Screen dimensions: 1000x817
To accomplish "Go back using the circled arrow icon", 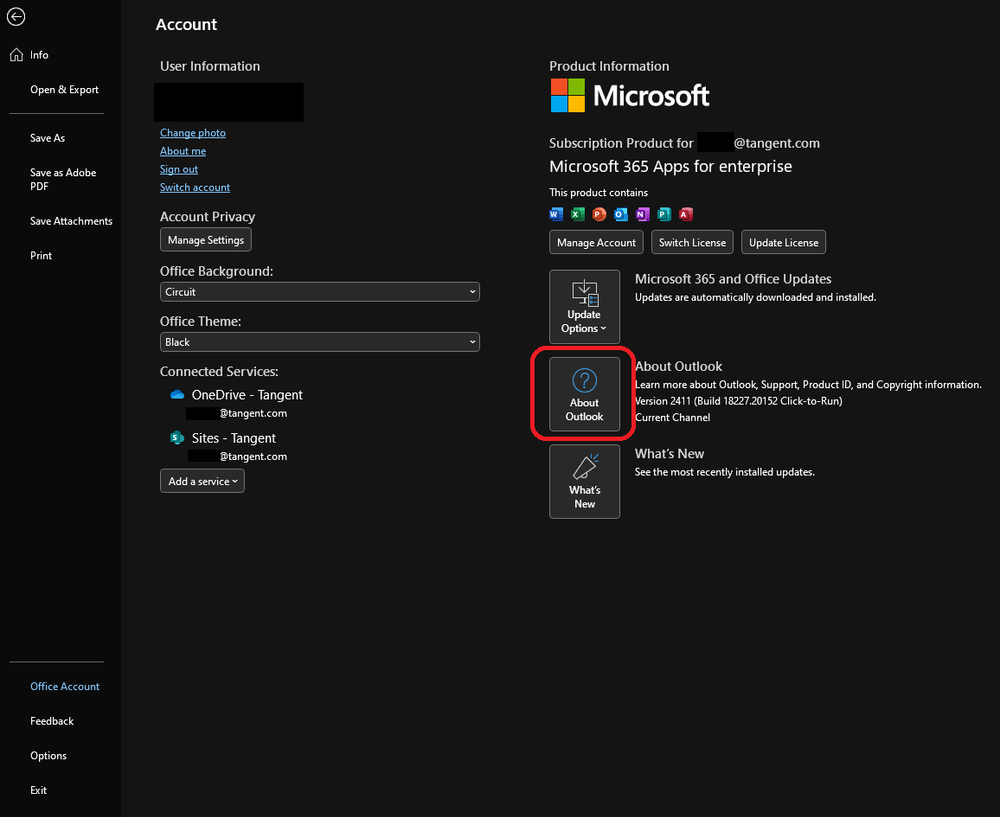I will [16, 17].
